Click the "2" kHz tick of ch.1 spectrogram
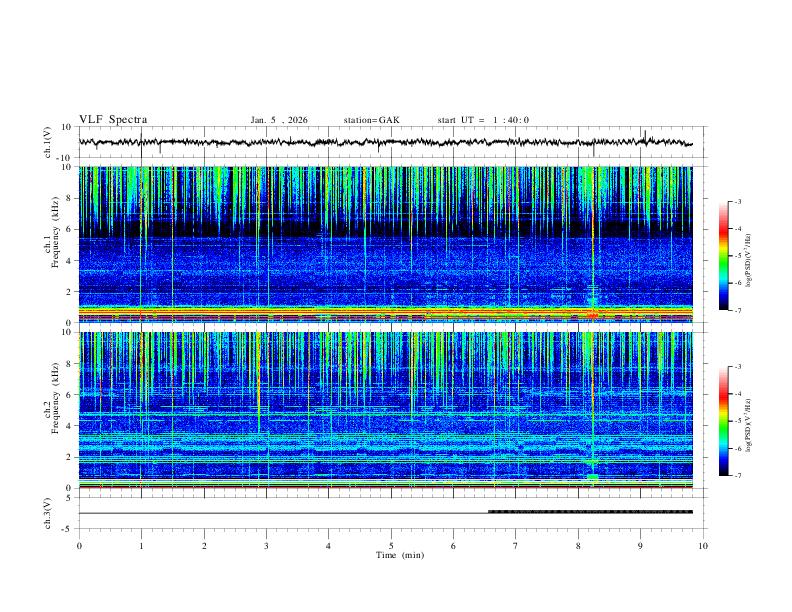Image resolution: width=792 pixels, height=612 pixels. point(70,292)
